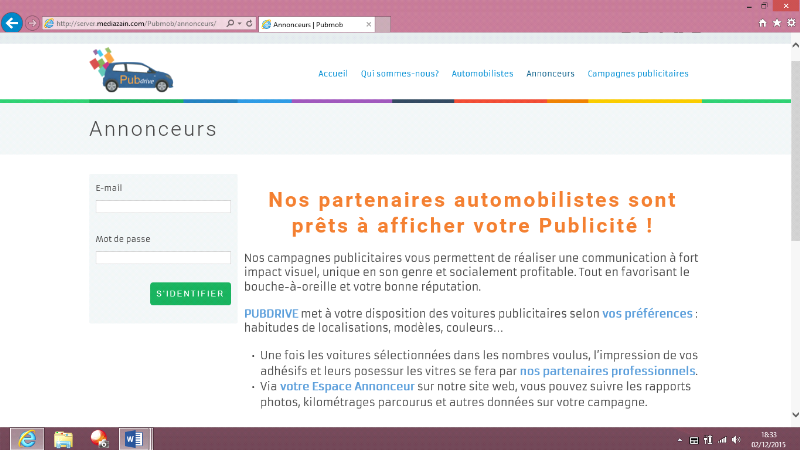Click the volume speaker tray icon
The height and width of the screenshot is (450, 800).
pos(736,440)
